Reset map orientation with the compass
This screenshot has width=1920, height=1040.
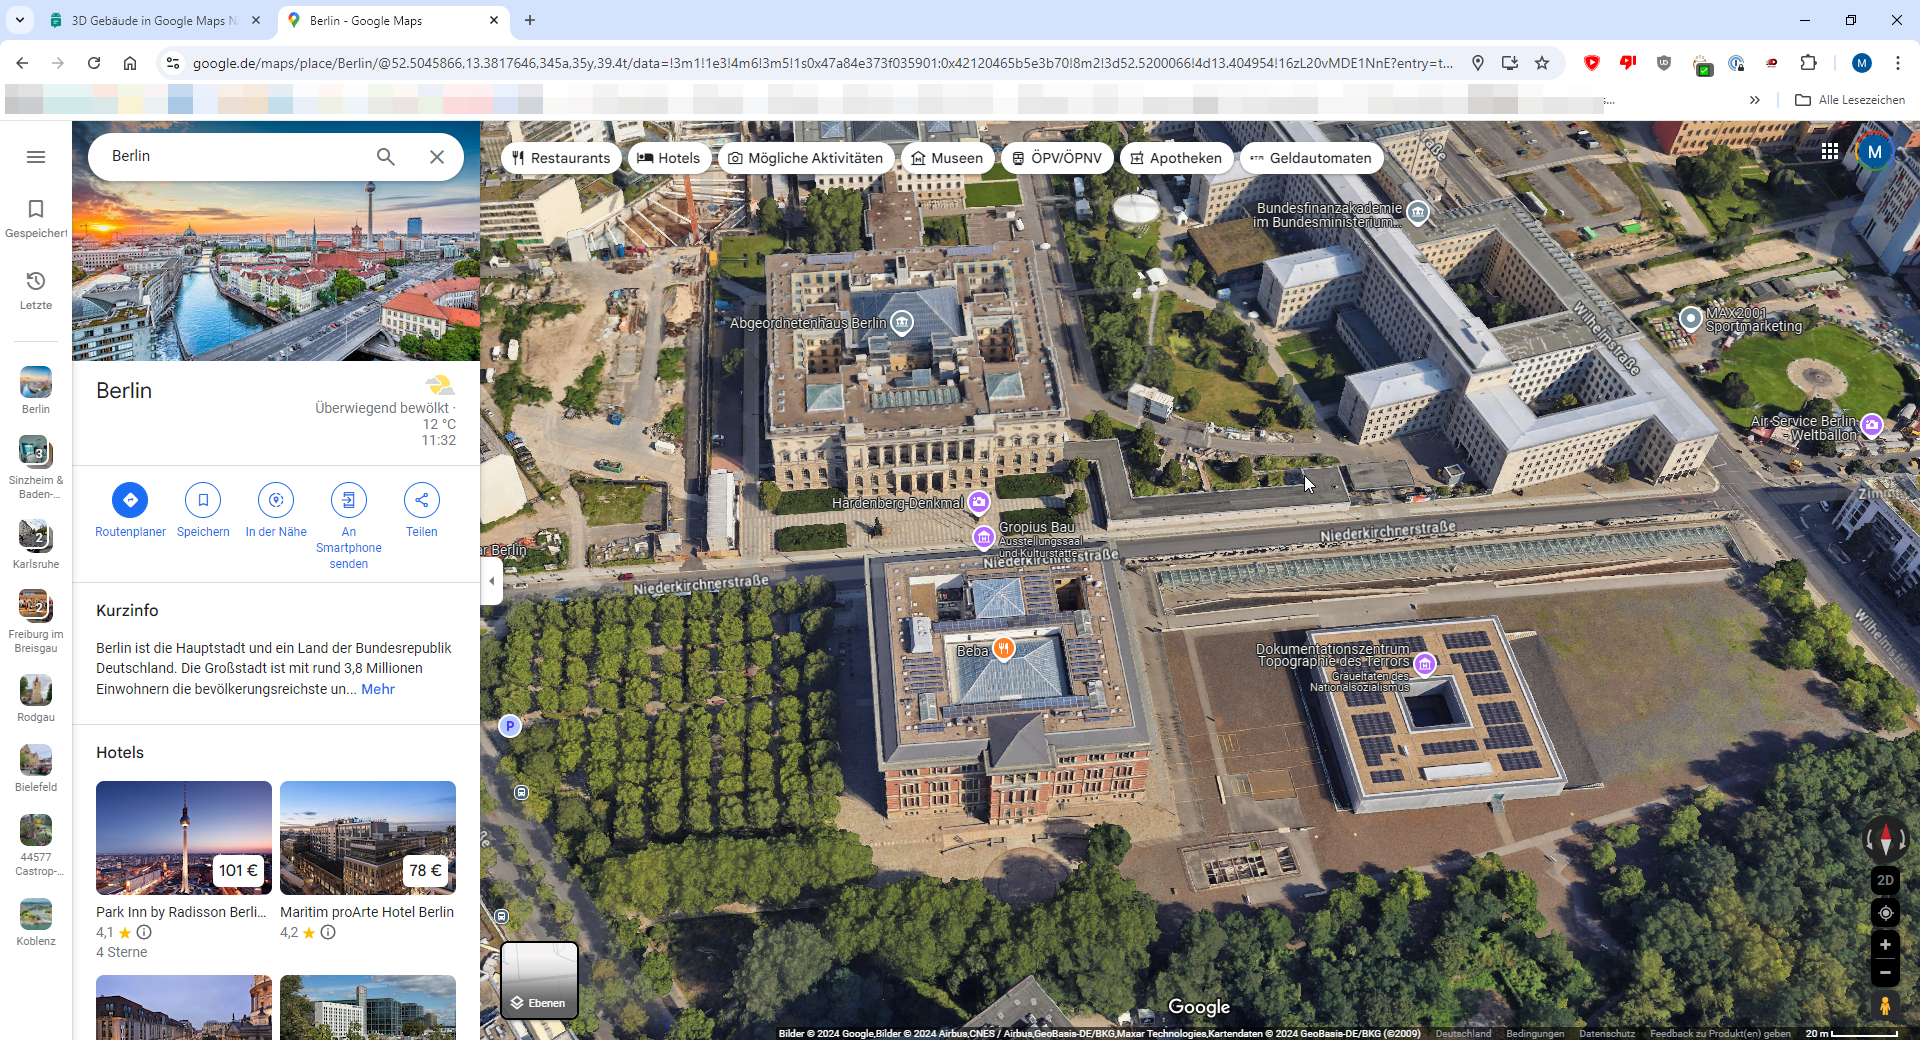pos(1885,839)
